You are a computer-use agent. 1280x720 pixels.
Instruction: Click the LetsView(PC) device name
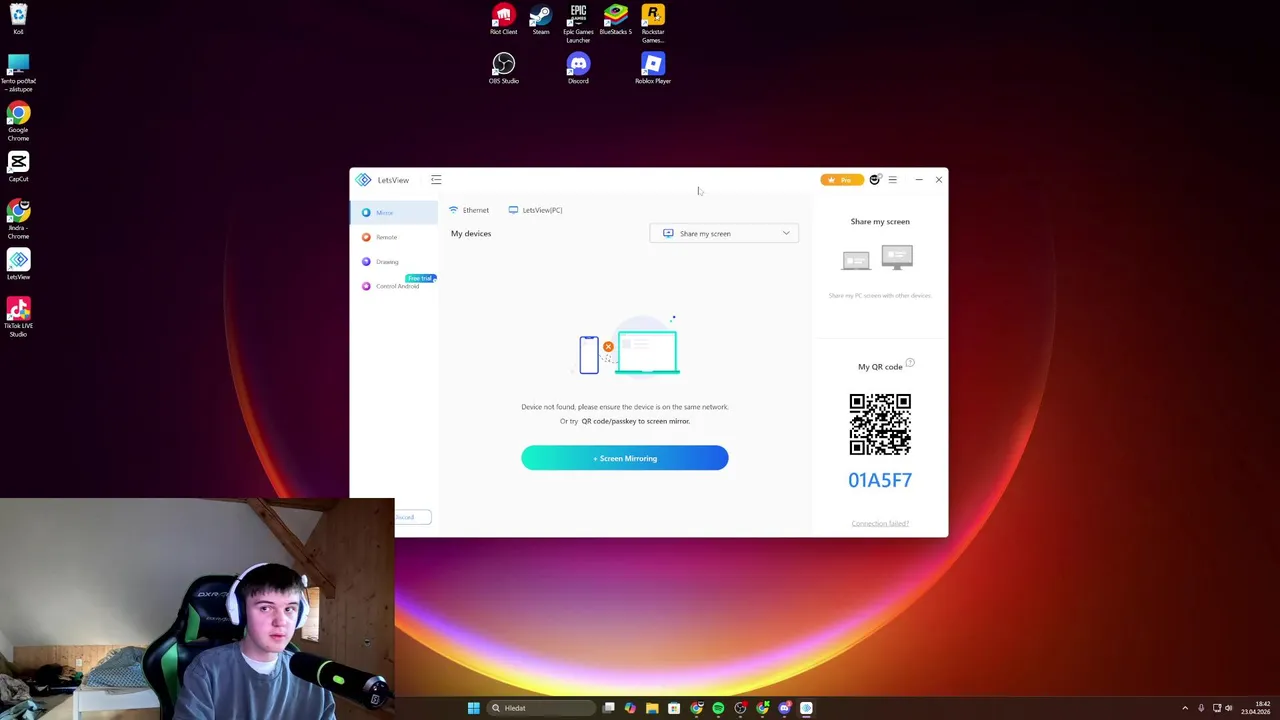(x=536, y=210)
